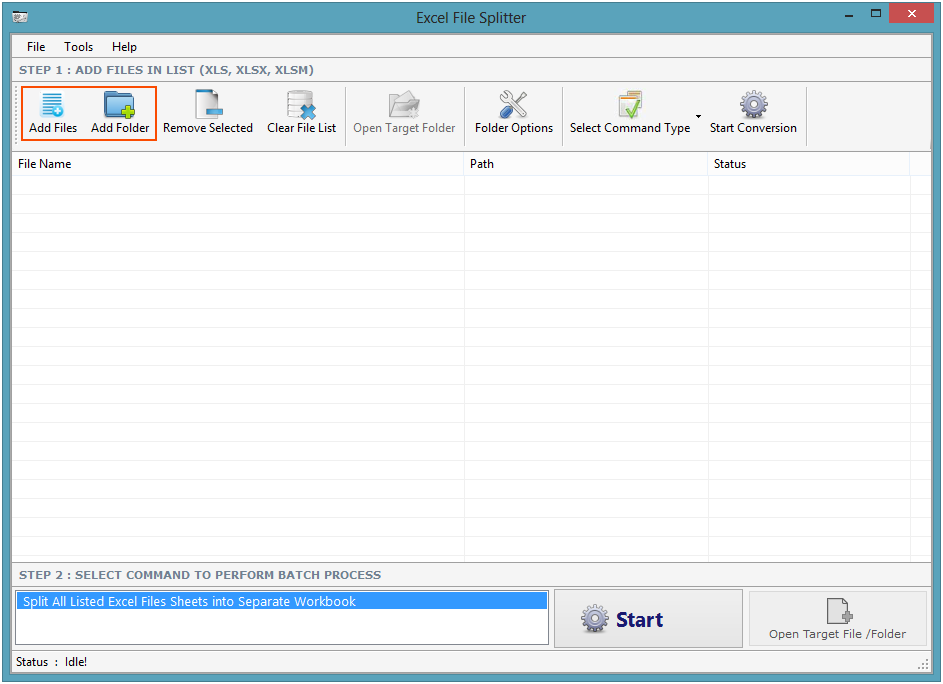Click the large Start button

click(x=648, y=618)
